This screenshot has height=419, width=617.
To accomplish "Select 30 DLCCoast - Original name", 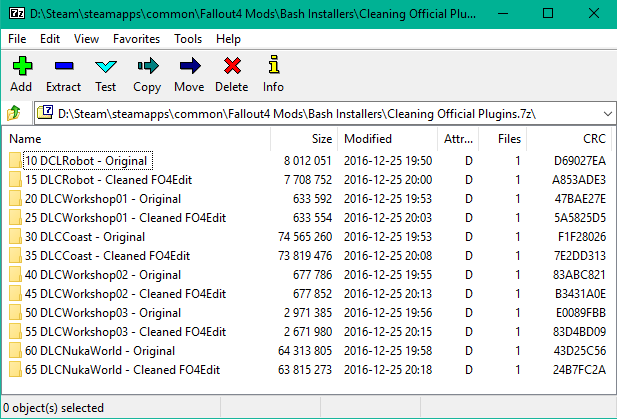I will 85,237.
